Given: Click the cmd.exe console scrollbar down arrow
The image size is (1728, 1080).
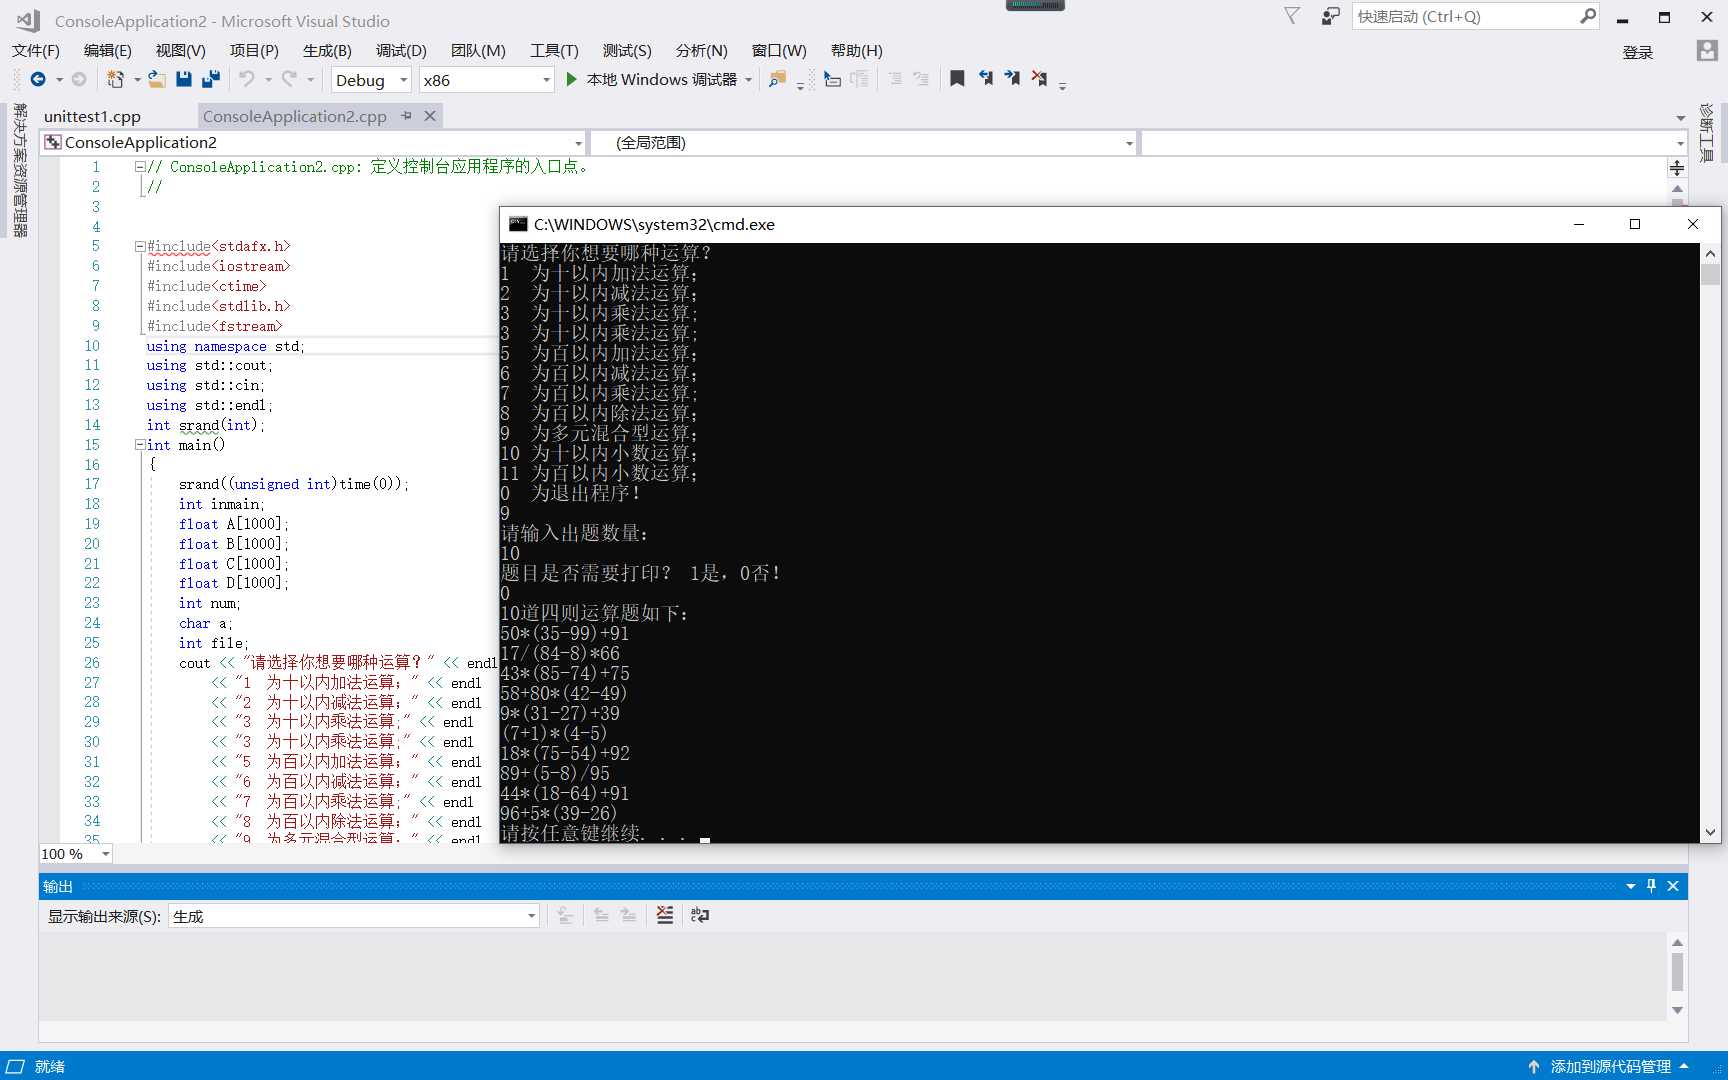Looking at the screenshot, I should coord(1710,831).
